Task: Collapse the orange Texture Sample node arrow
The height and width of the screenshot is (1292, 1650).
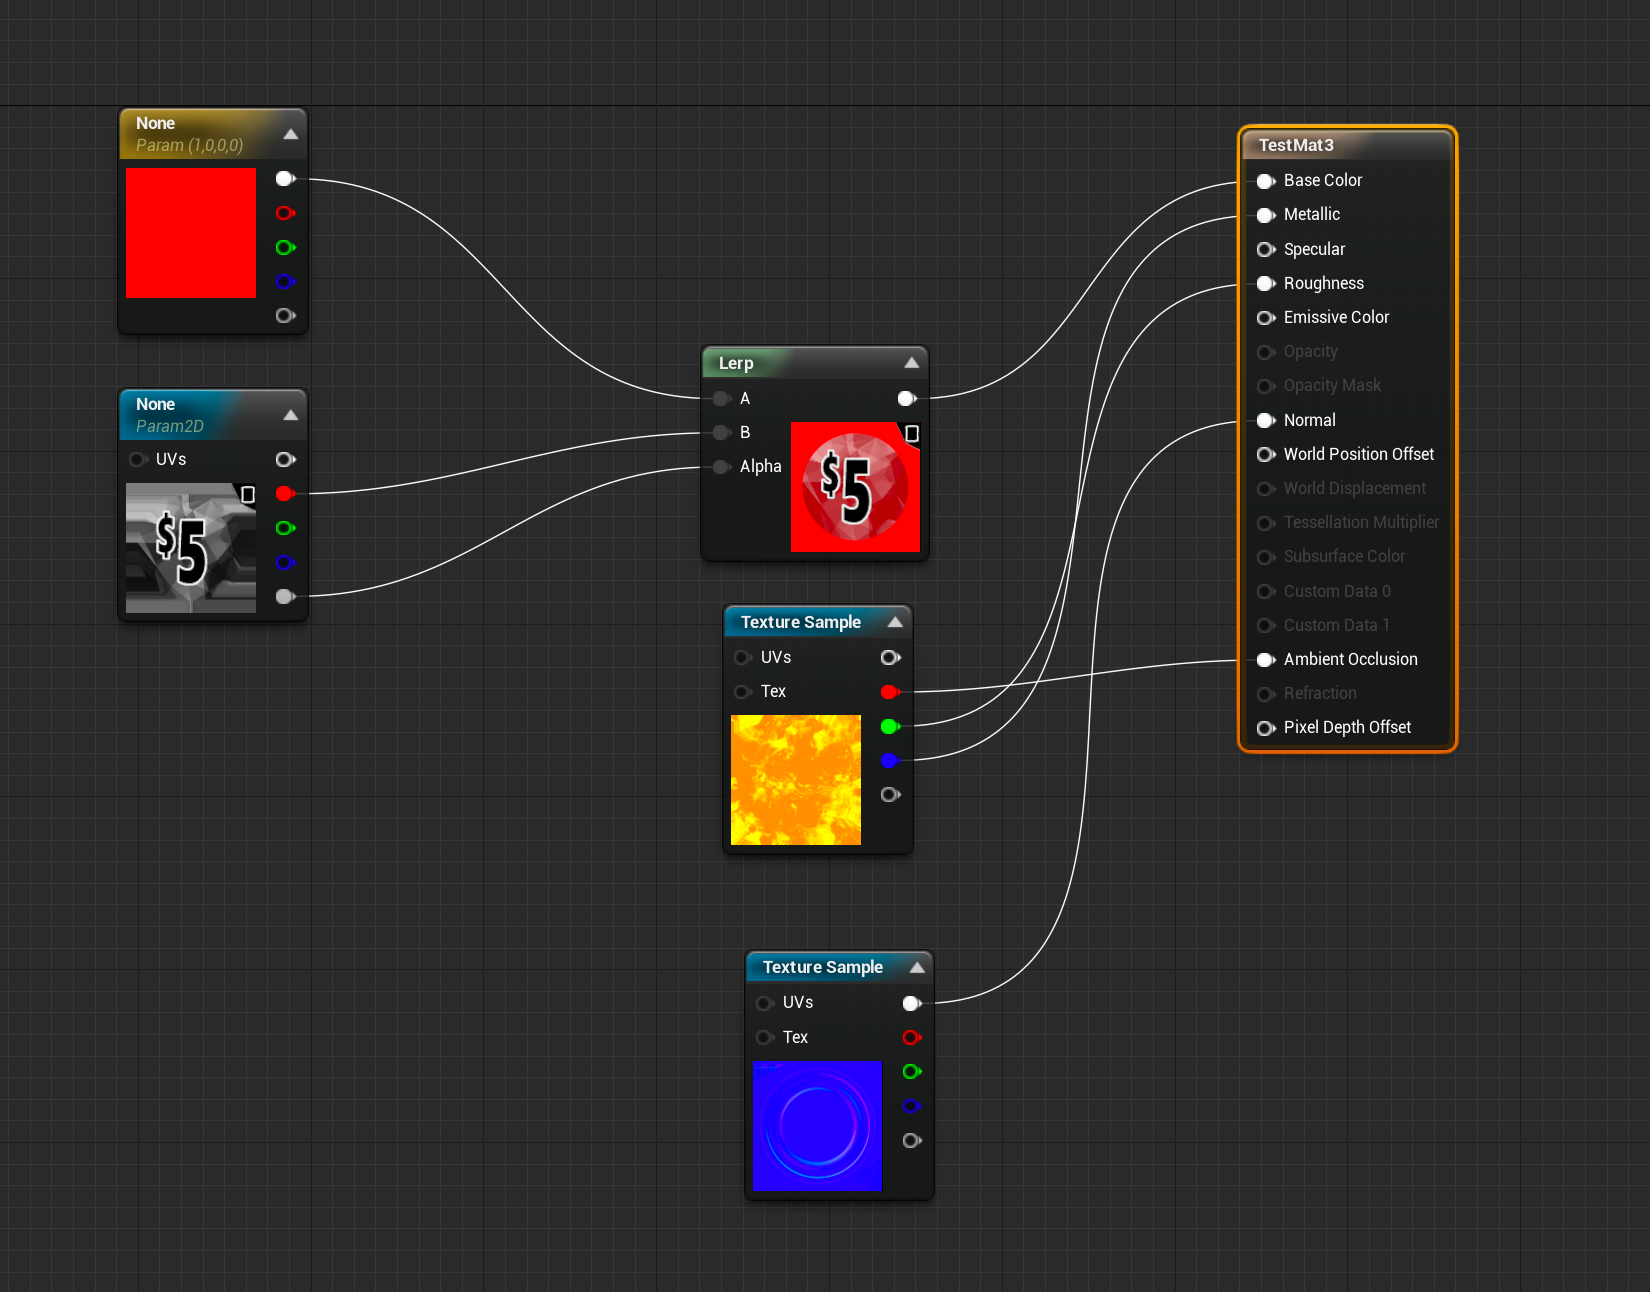Action: coord(895,622)
